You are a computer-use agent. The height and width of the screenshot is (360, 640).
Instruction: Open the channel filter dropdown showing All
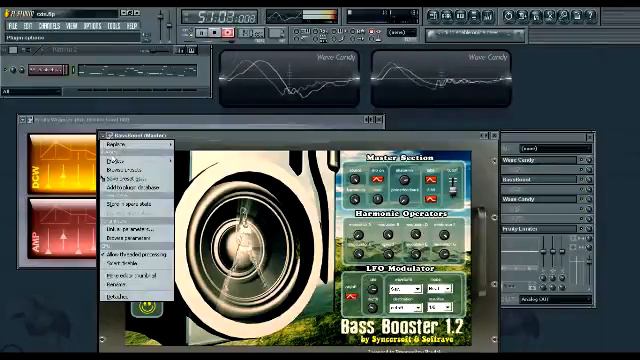pyautogui.click(x=31, y=91)
